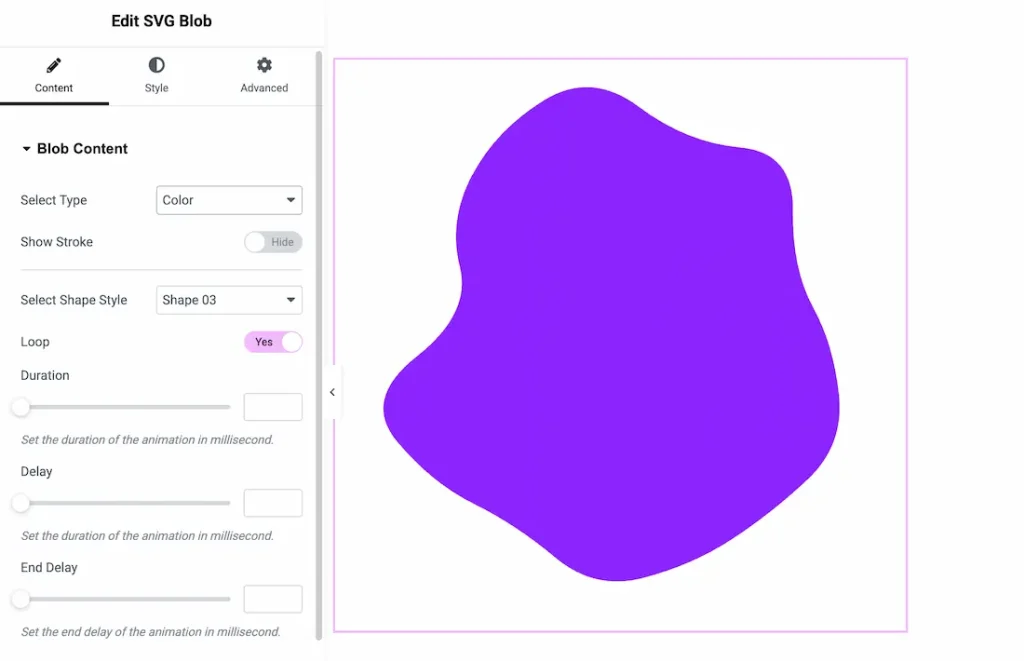Click the End Delay slider handle
The height and width of the screenshot is (661, 1024).
click(x=18, y=599)
